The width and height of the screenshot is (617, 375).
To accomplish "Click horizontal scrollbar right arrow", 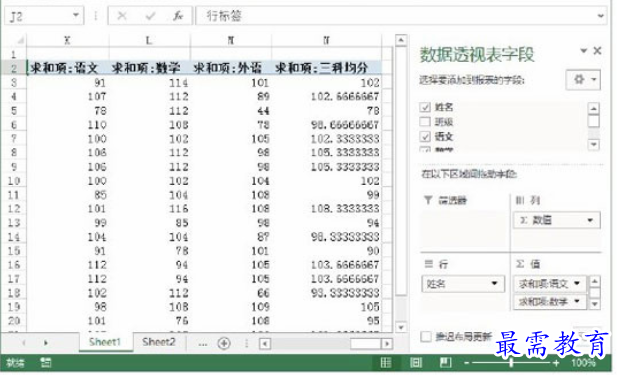I will pyautogui.click(x=387, y=344).
